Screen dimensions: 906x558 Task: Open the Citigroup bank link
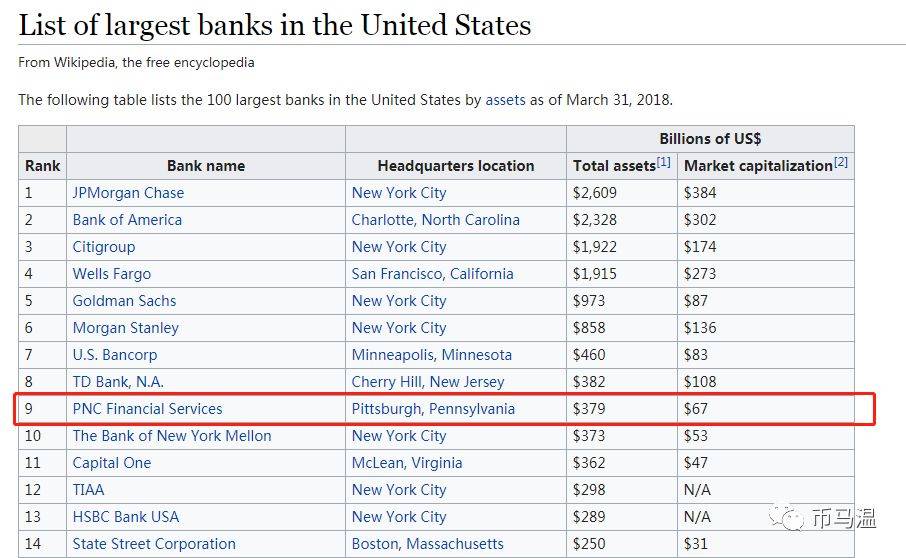point(103,247)
